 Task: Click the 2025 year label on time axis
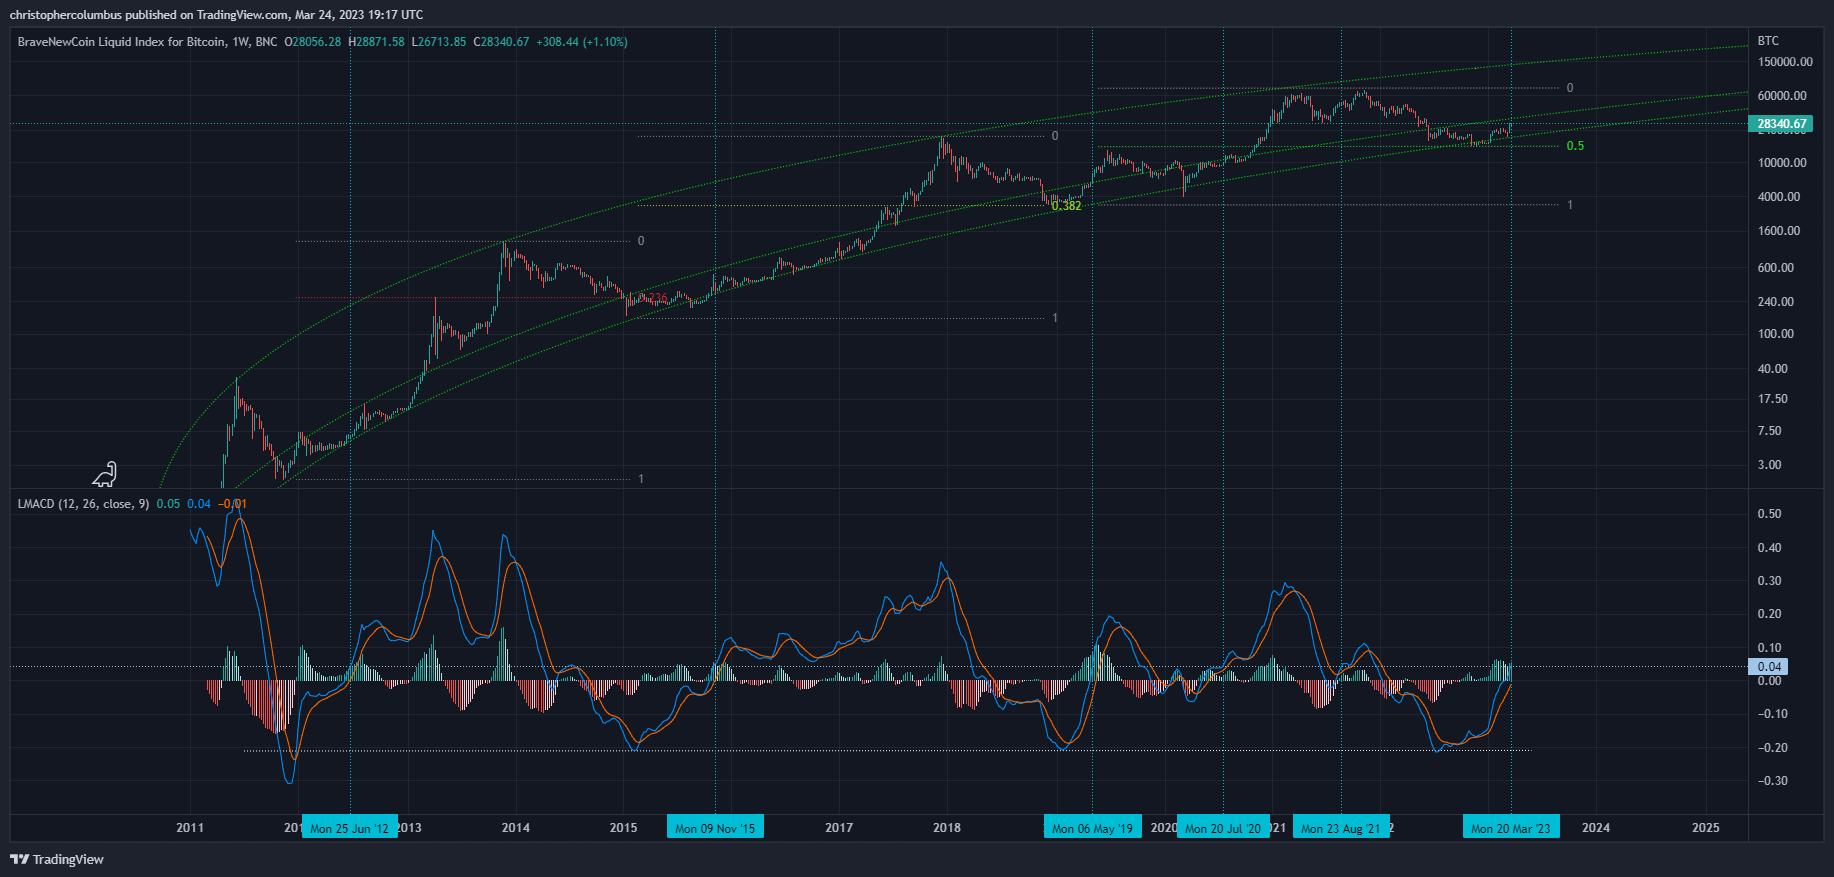(1706, 828)
